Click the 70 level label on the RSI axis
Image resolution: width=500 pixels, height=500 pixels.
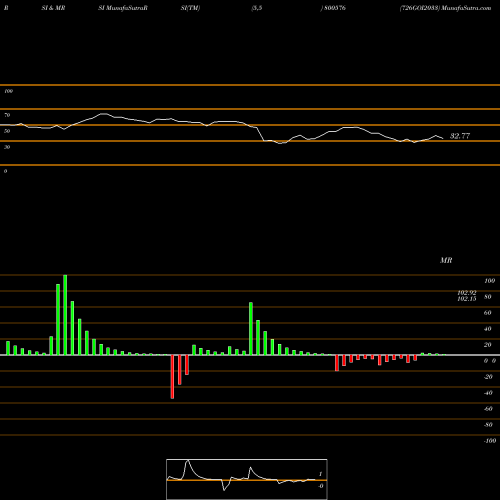tap(7, 115)
